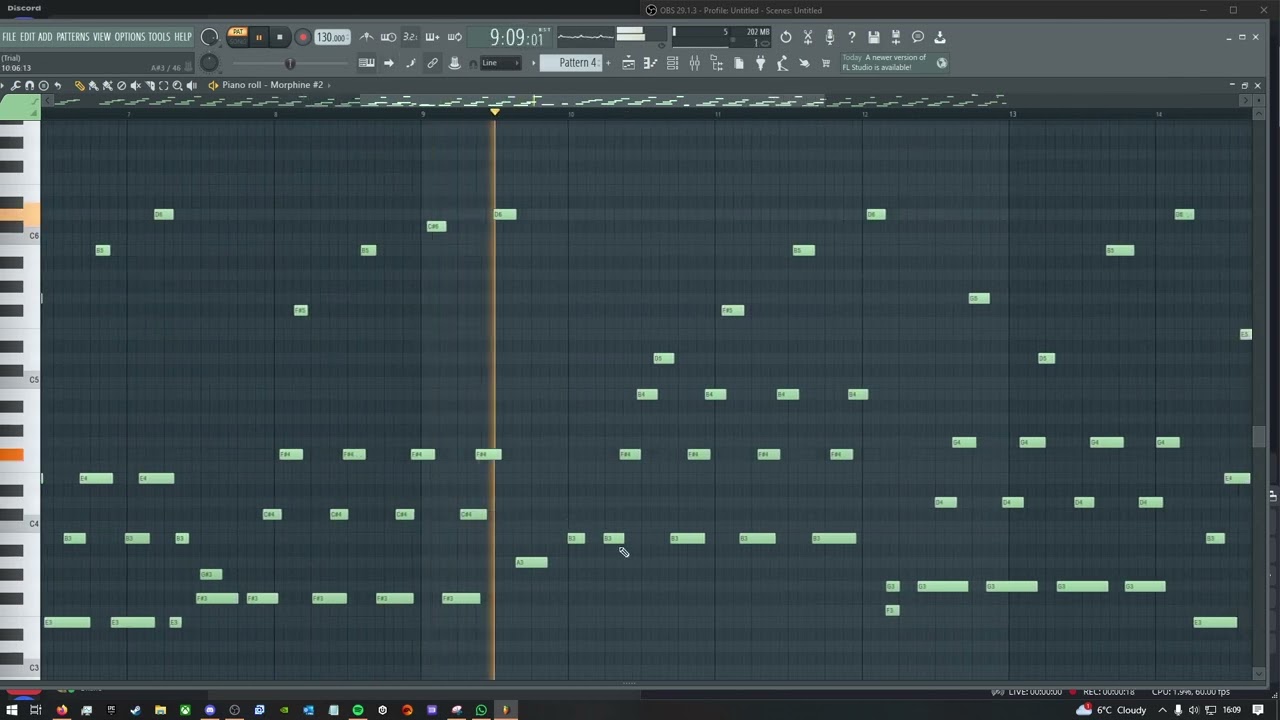
Task: Switch to PAT pattern mode
Action: 238,33
